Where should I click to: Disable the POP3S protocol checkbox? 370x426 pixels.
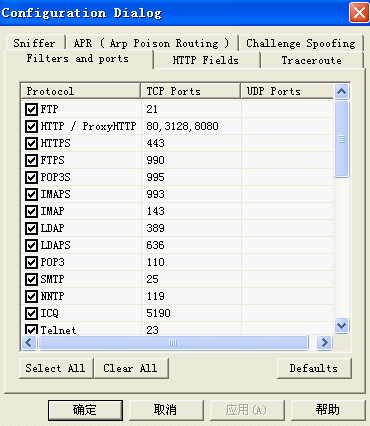[31, 177]
